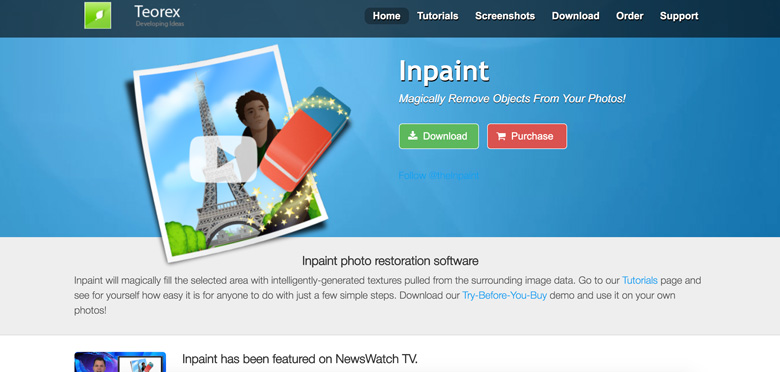Click the green Download button

click(439, 136)
